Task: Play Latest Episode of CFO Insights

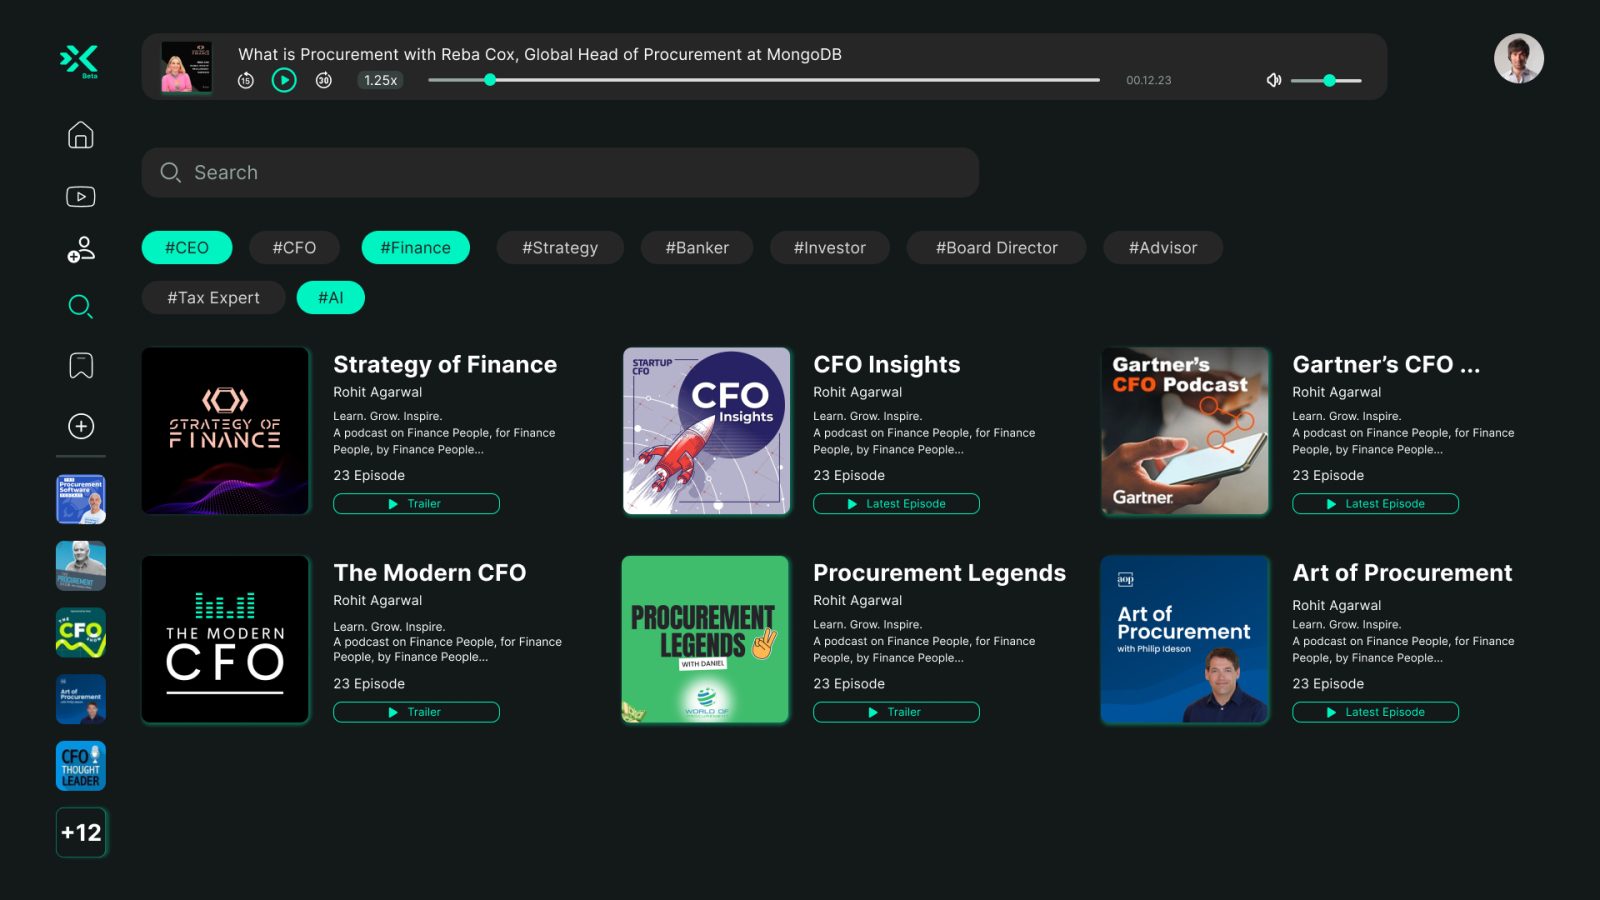Action: coord(896,504)
